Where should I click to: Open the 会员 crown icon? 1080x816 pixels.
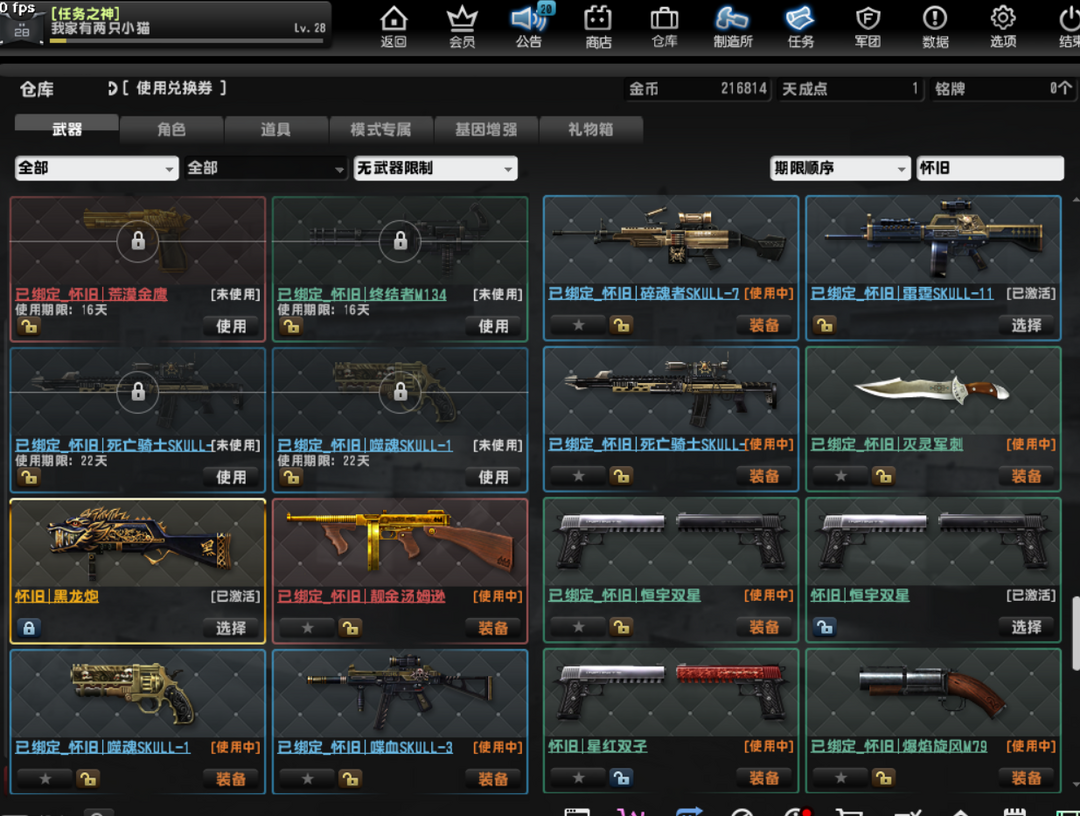(x=461, y=27)
